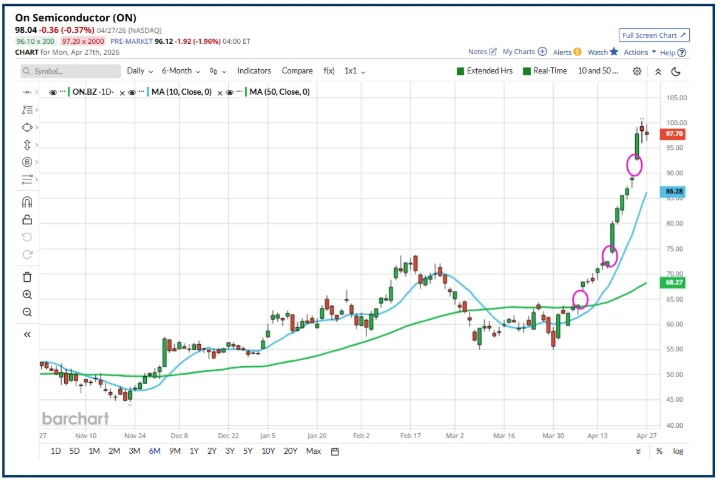
Task: Undo the last chart action
Action: 27,237
